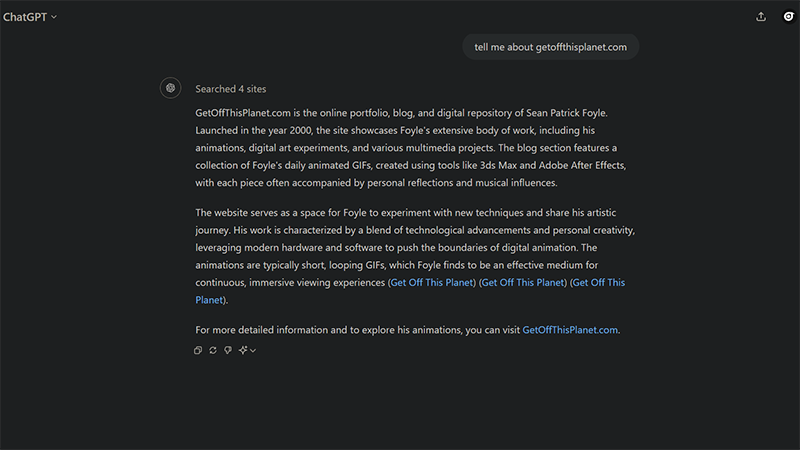Click the ChatGPT title text label

[x=25, y=17]
